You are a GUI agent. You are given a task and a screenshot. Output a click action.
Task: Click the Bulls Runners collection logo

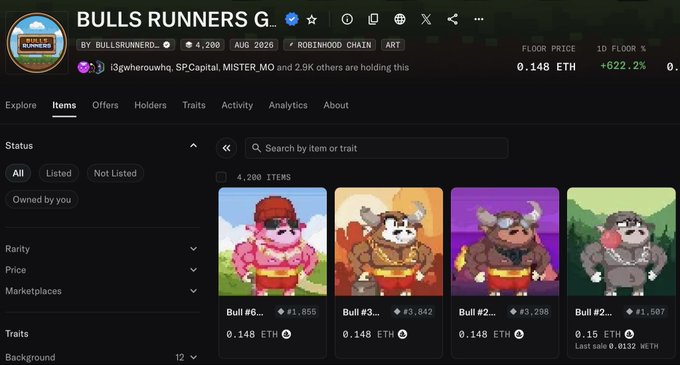(x=37, y=42)
